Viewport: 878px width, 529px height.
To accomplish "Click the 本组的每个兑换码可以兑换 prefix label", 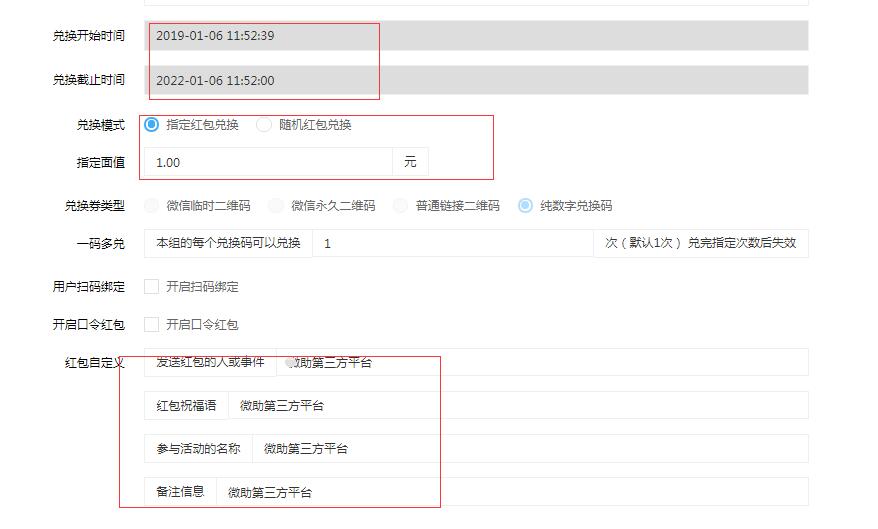I will (x=228, y=244).
